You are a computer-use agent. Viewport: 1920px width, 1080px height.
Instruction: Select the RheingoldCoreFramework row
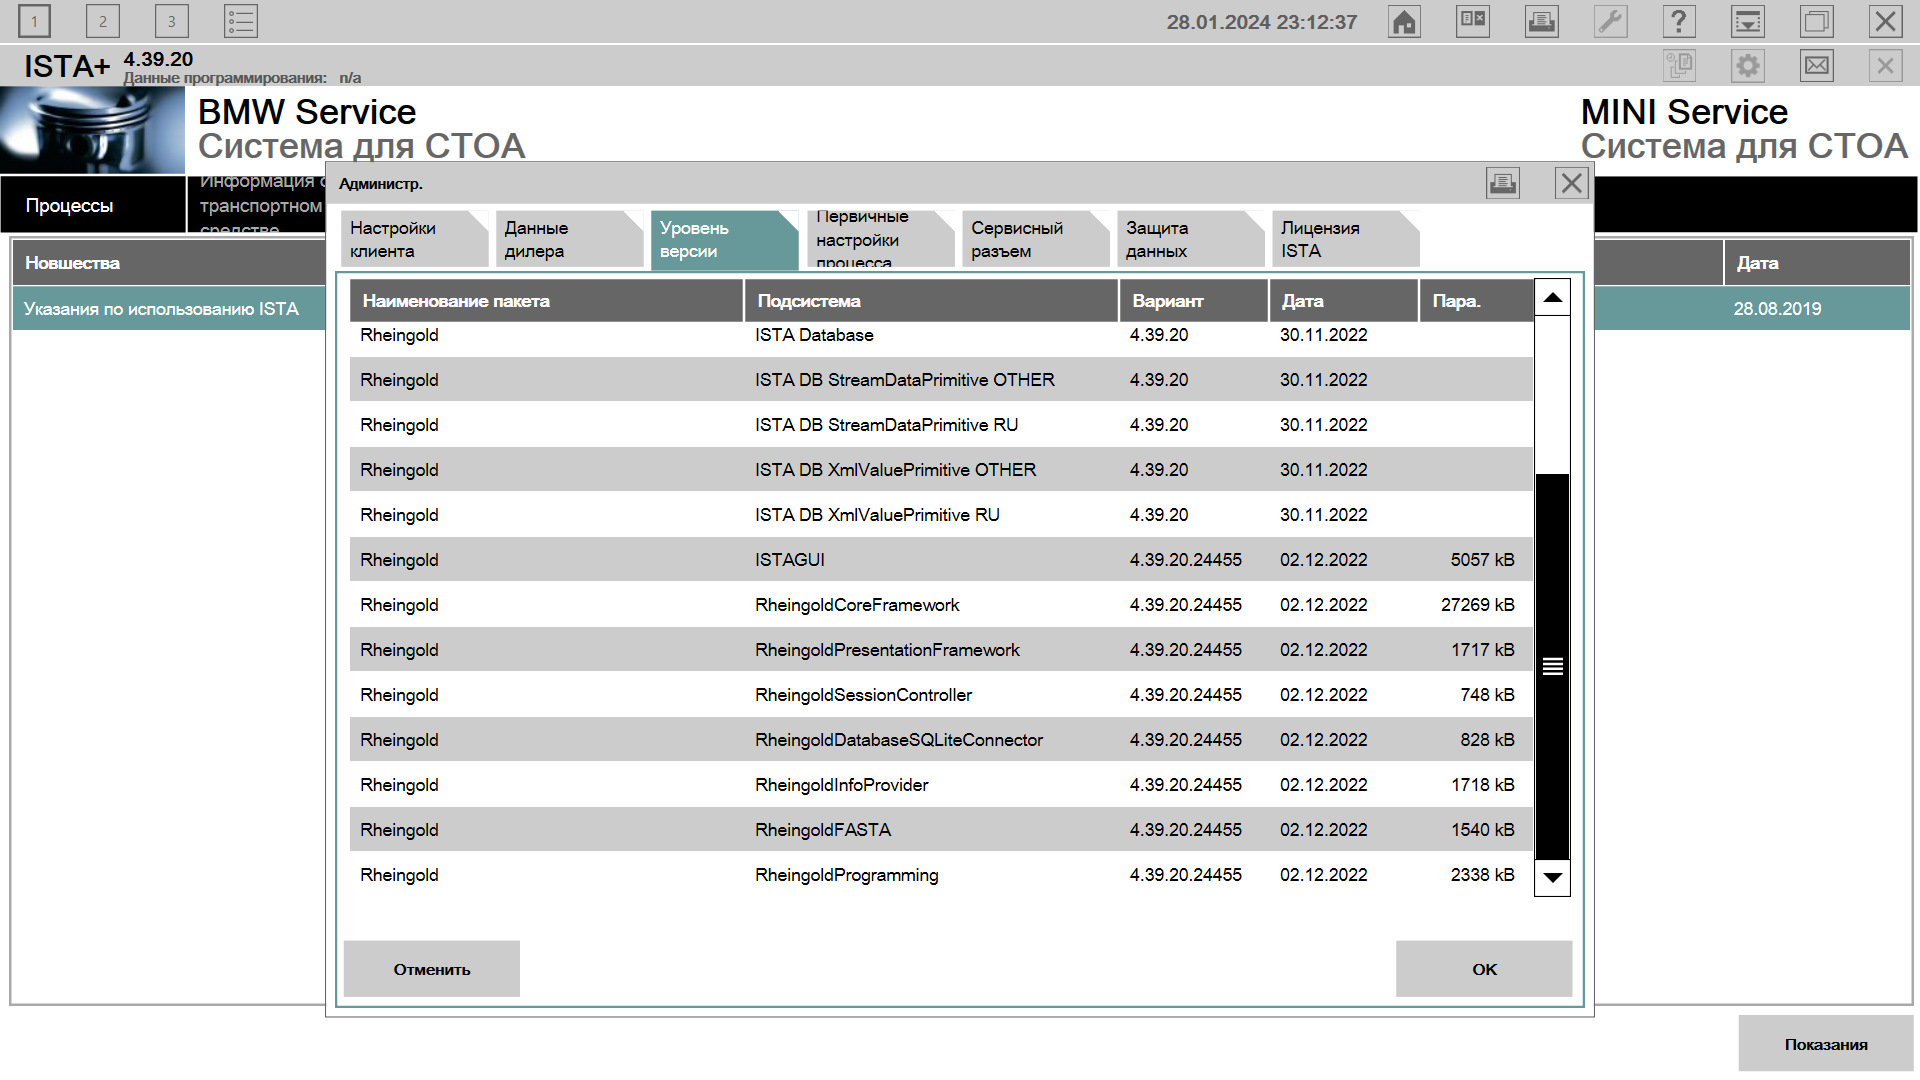(x=941, y=605)
